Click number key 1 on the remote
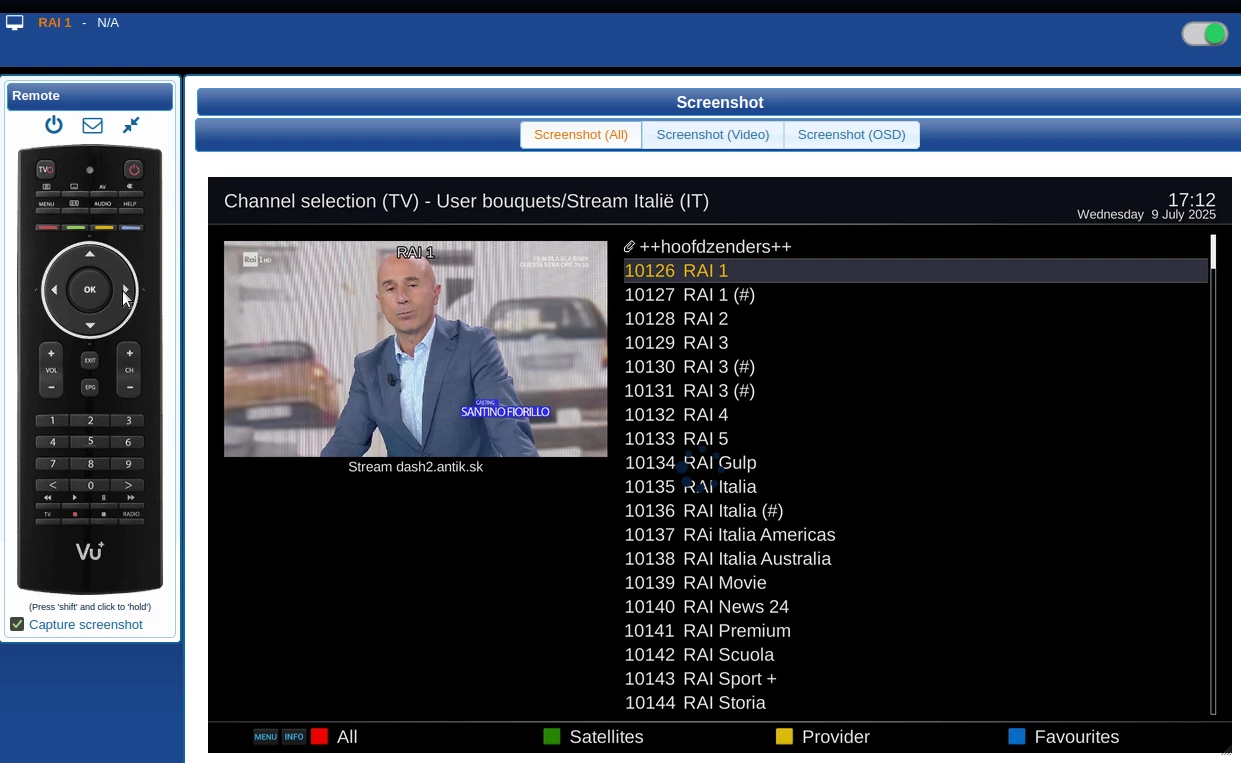Screen dimensions: 1241x763 point(53,421)
